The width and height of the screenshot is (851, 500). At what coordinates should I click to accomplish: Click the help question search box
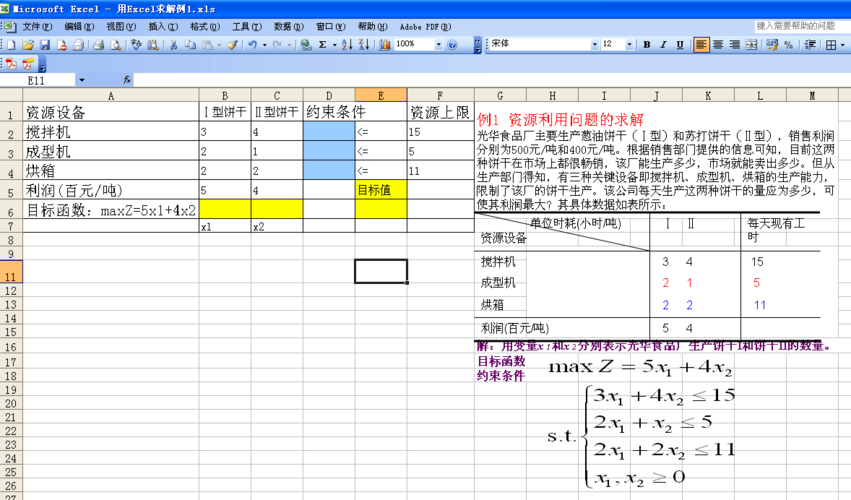[801, 26]
